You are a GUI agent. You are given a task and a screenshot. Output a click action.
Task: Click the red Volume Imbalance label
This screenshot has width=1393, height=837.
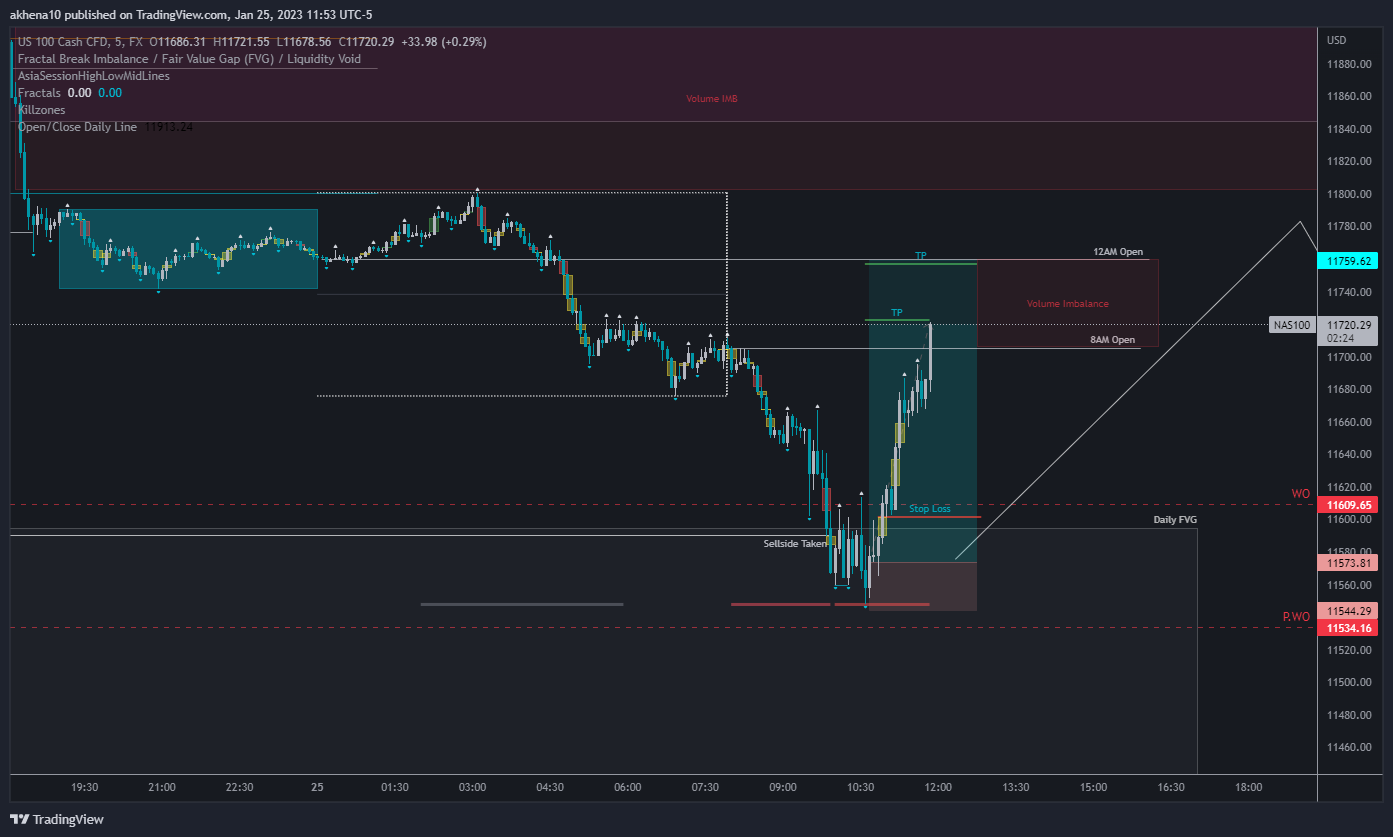(x=1068, y=304)
